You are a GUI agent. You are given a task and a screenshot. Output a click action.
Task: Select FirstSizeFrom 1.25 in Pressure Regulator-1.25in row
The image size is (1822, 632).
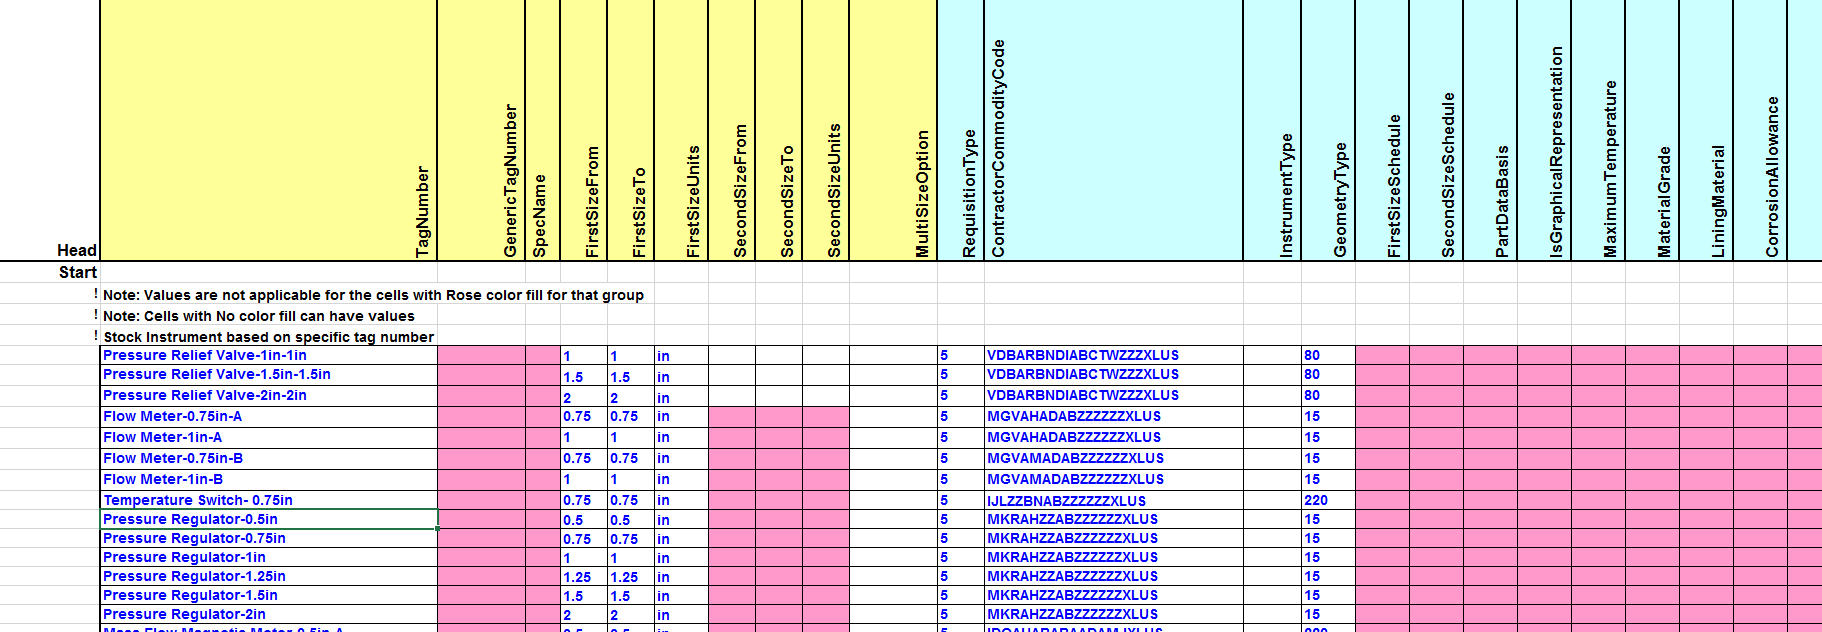click(584, 576)
